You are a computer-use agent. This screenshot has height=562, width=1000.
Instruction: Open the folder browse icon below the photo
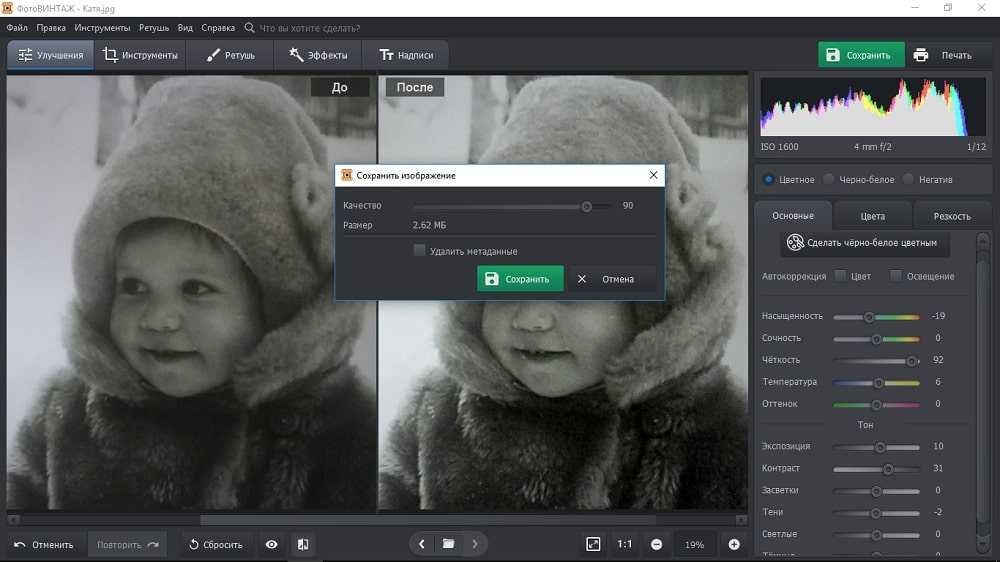[448, 544]
